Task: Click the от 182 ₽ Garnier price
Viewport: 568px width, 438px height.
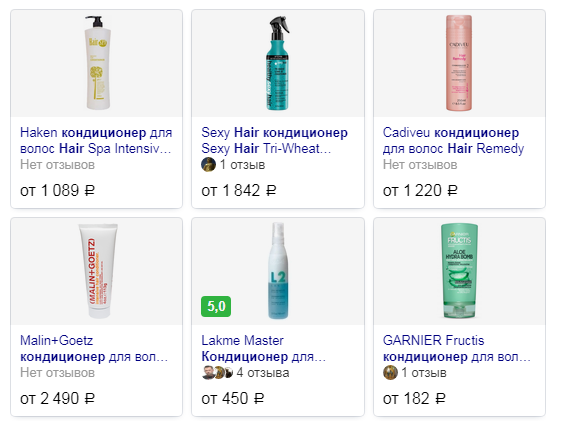Action: pyautogui.click(x=414, y=399)
